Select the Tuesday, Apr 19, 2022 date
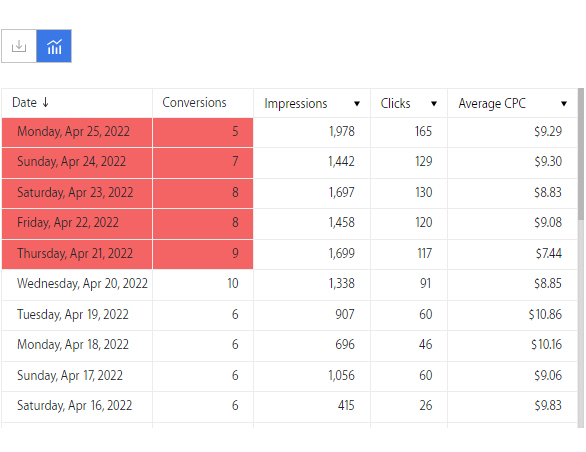 pyautogui.click(x=73, y=314)
